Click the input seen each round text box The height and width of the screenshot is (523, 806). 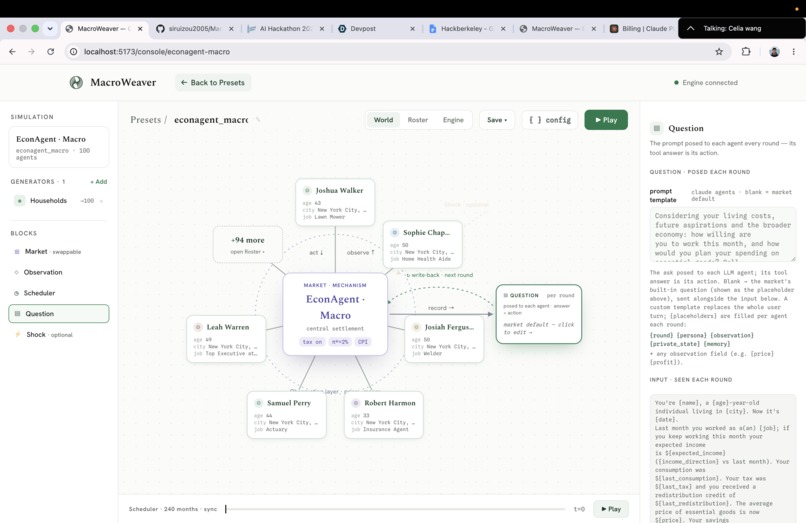pyautogui.click(x=723, y=459)
